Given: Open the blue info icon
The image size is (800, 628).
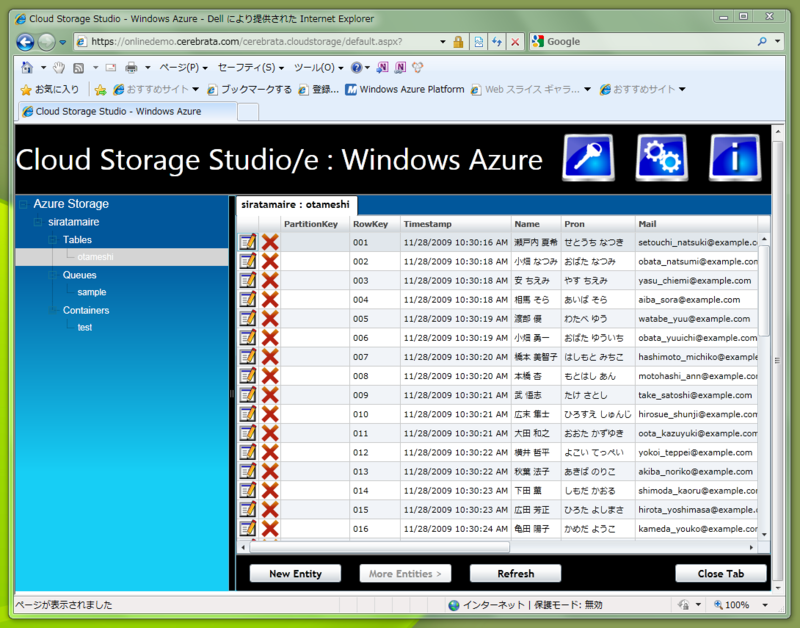Looking at the screenshot, I should point(735,157).
